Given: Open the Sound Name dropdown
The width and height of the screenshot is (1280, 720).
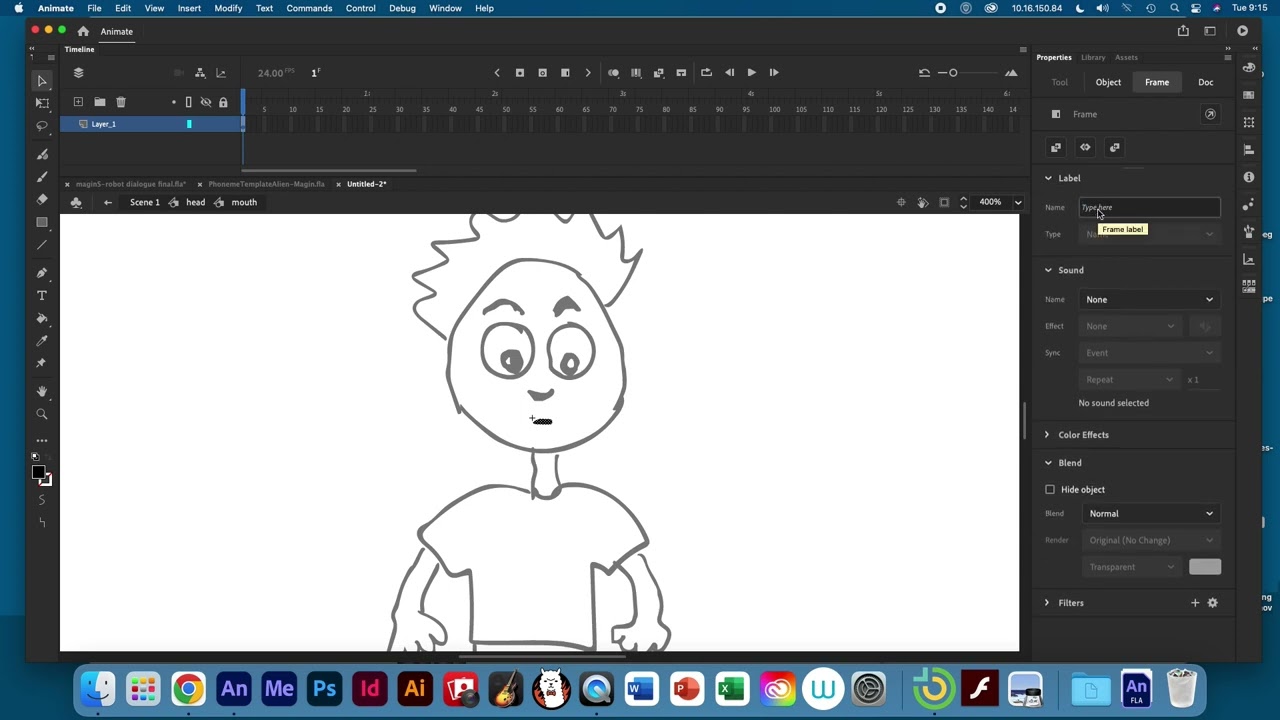Looking at the screenshot, I should click(1150, 299).
